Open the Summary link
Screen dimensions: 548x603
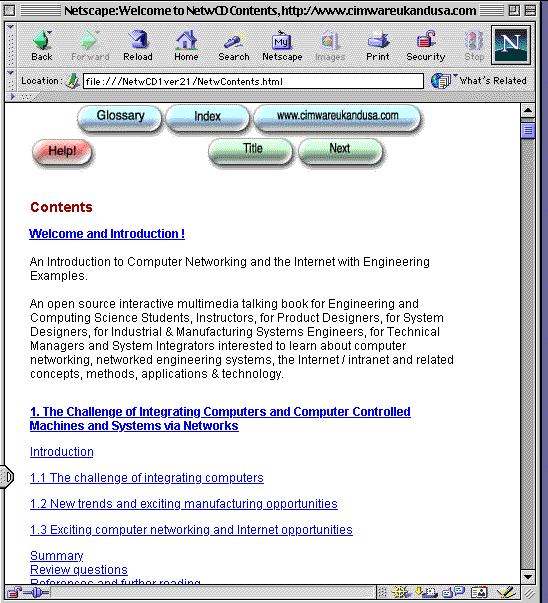pos(57,556)
